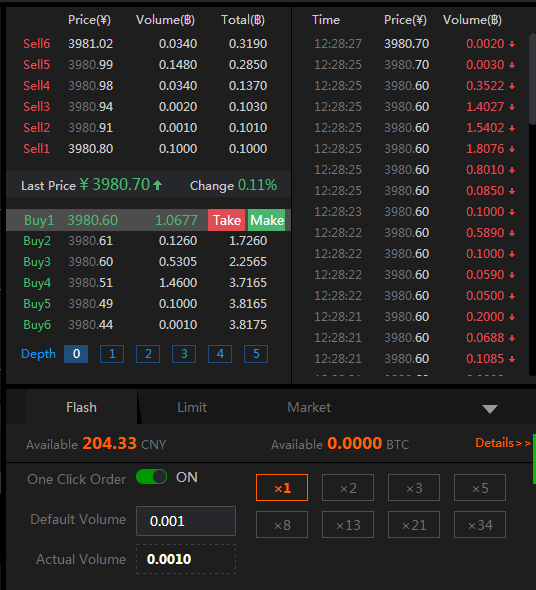Toggle the One Click Order switch

point(151,477)
